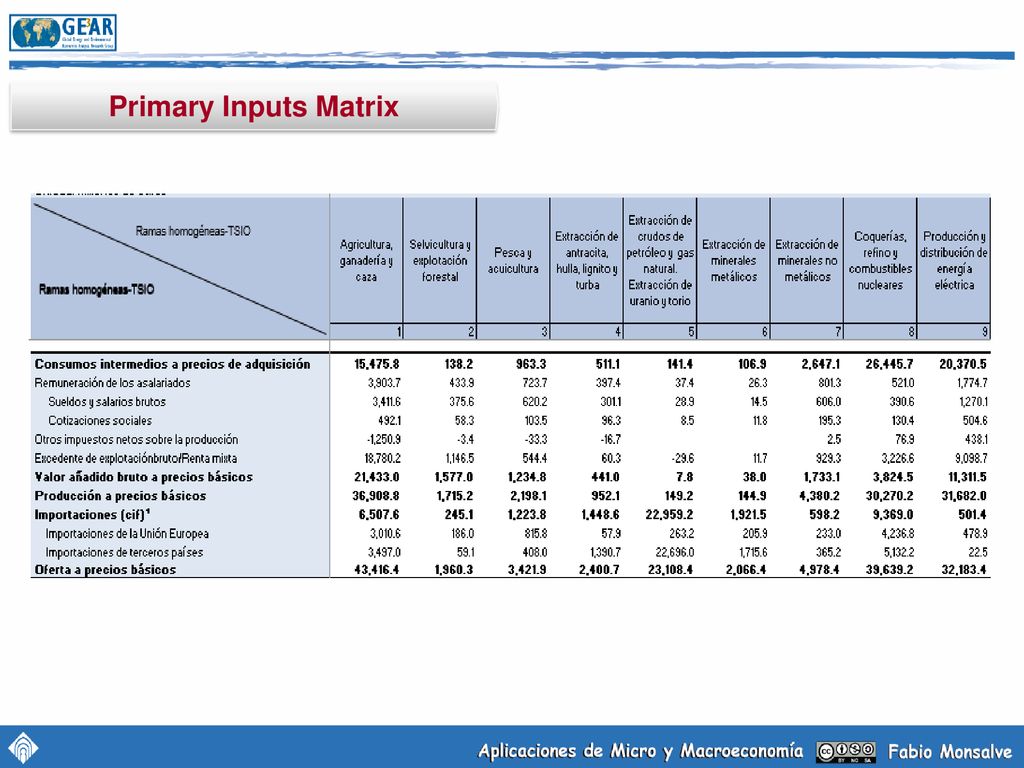Select the 'Extracción de minerales no metálicos' column header

(x=807, y=261)
